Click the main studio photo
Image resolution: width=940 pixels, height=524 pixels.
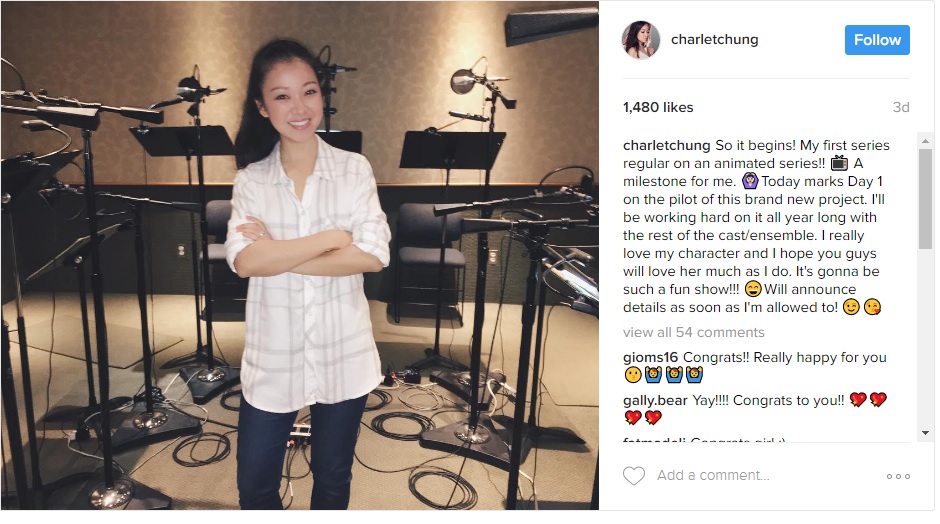300,255
